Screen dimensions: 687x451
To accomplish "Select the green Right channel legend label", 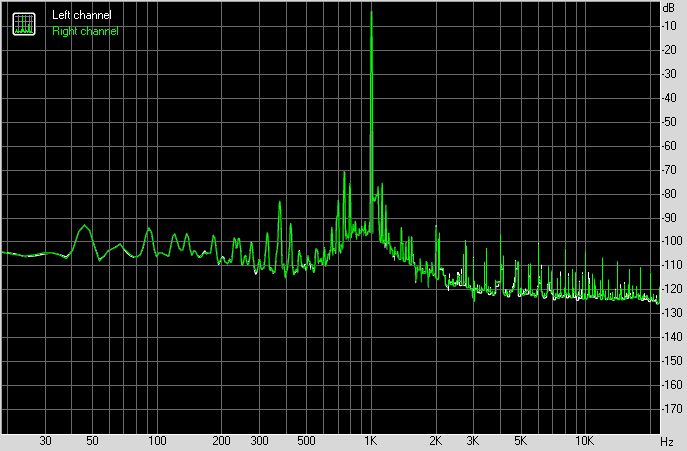I will tap(85, 31).
